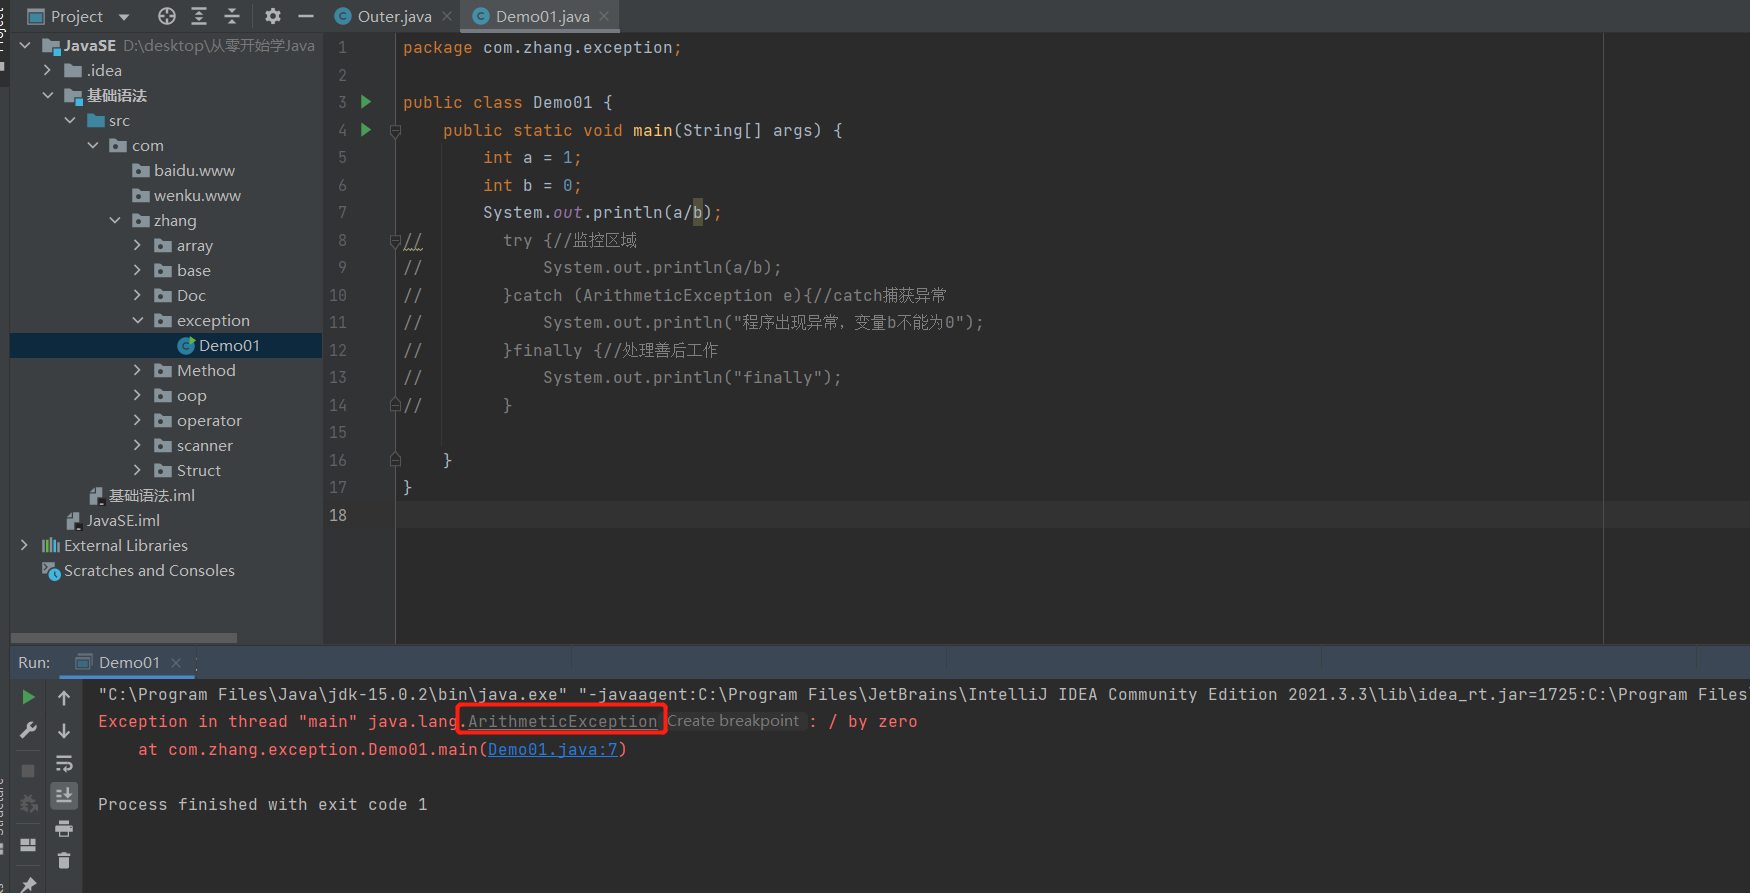
Task: Collapse the exception package chevron
Action: (137, 320)
